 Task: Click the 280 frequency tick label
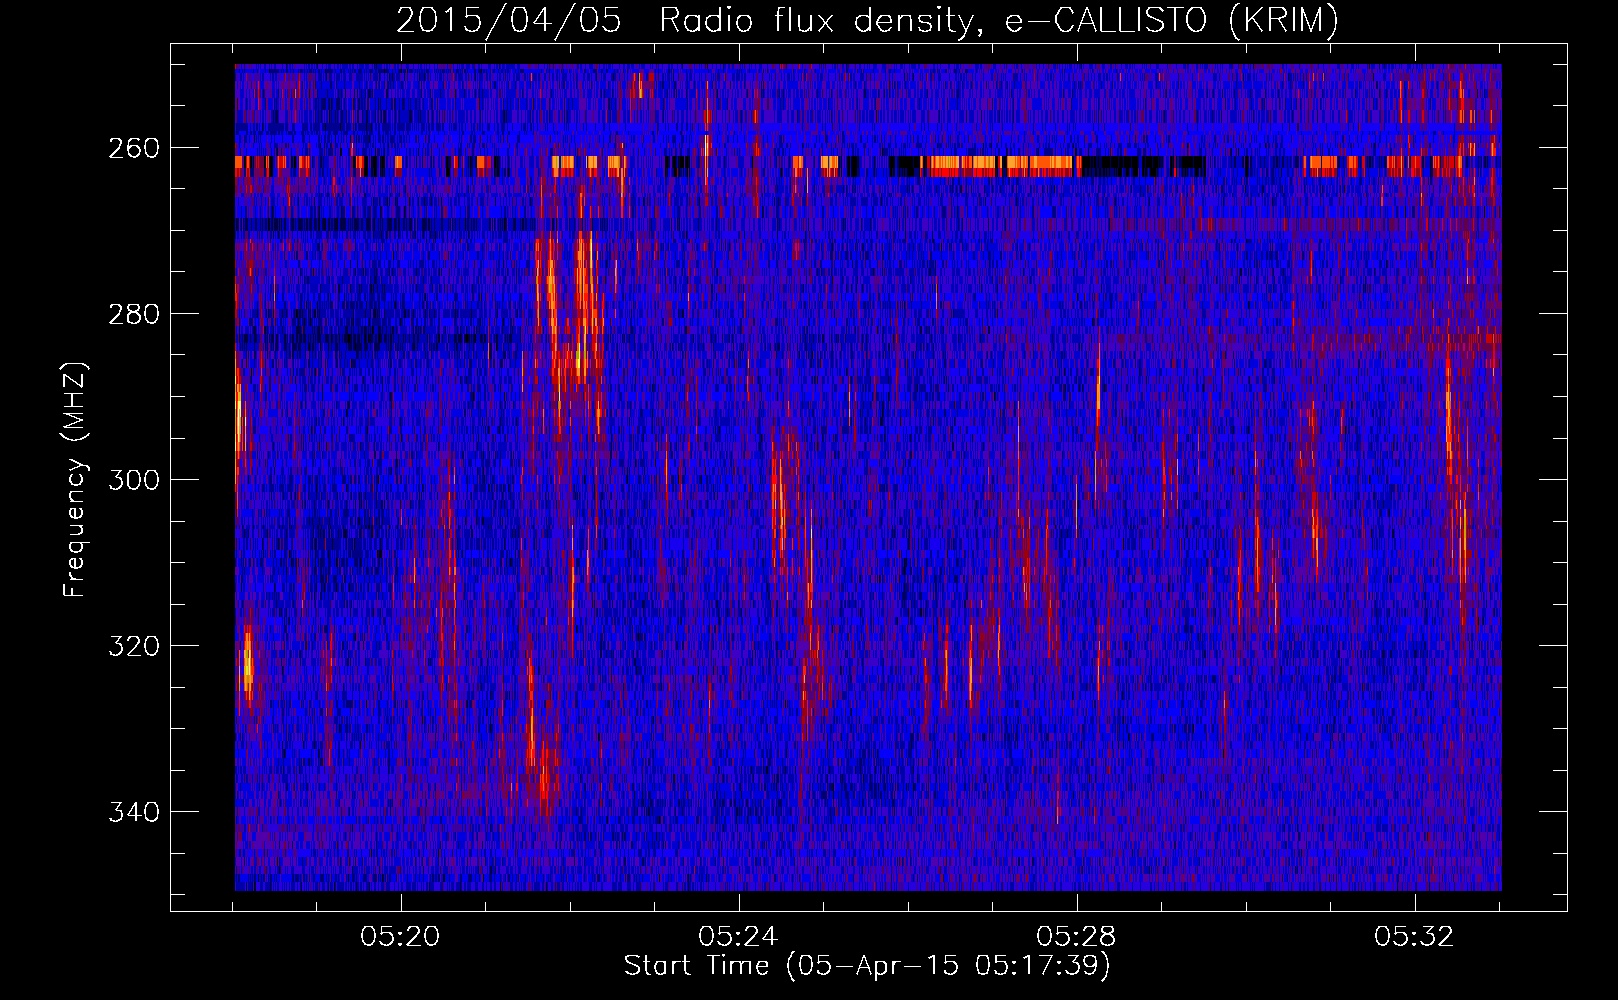point(133,314)
